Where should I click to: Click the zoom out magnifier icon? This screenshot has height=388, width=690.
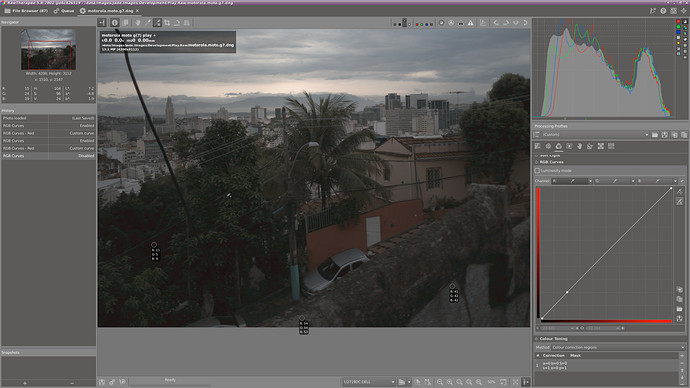(x=440, y=382)
